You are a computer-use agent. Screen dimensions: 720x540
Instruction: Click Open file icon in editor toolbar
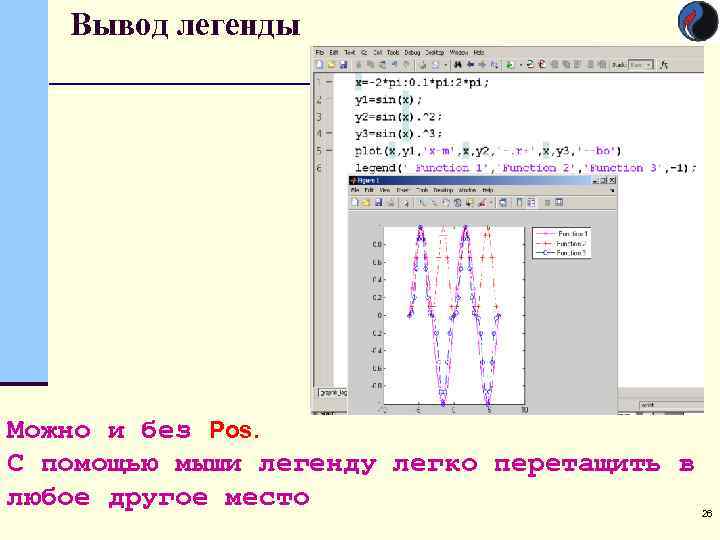[331, 65]
